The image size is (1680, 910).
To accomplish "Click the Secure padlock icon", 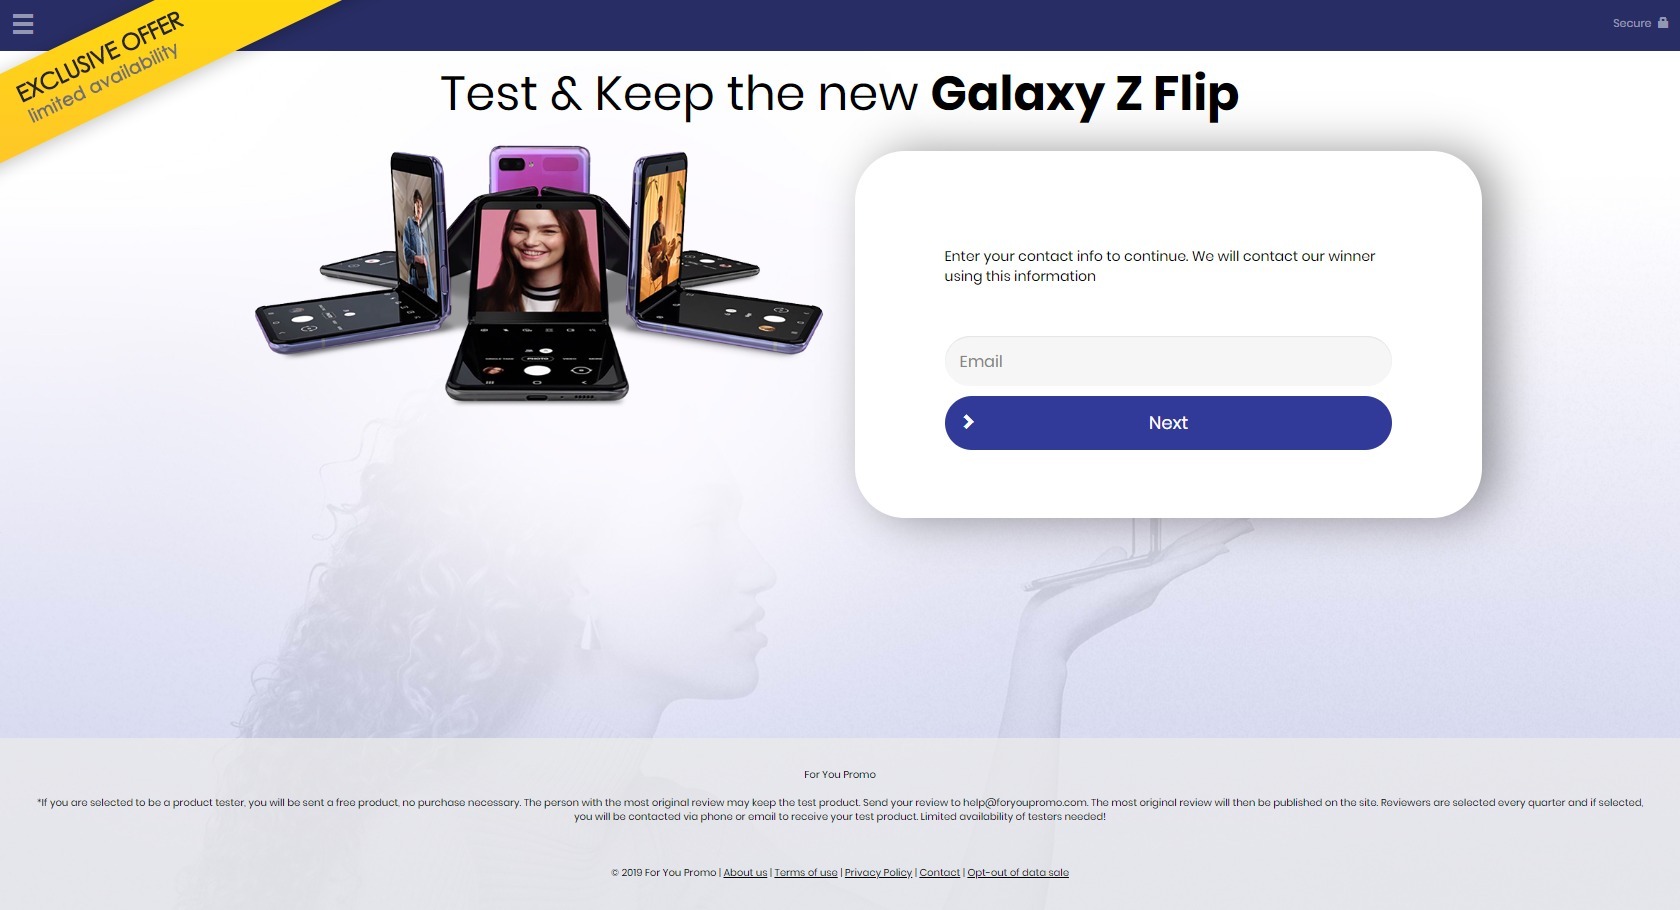I will tap(1663, 22).
